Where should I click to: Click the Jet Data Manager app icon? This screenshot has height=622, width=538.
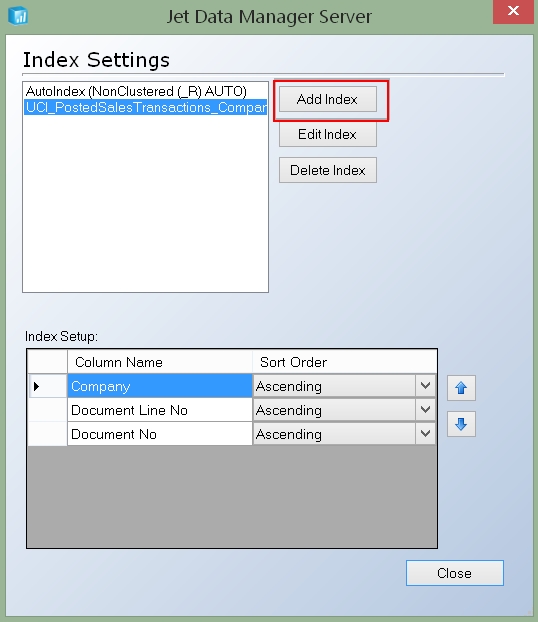coord(18,16)
